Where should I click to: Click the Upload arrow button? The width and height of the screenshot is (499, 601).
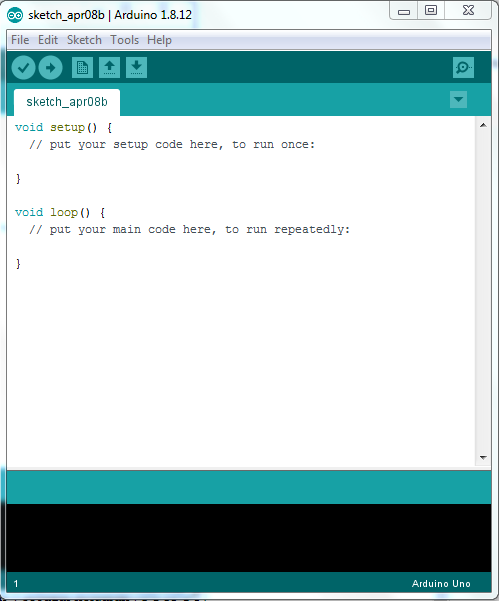point(50,68)
